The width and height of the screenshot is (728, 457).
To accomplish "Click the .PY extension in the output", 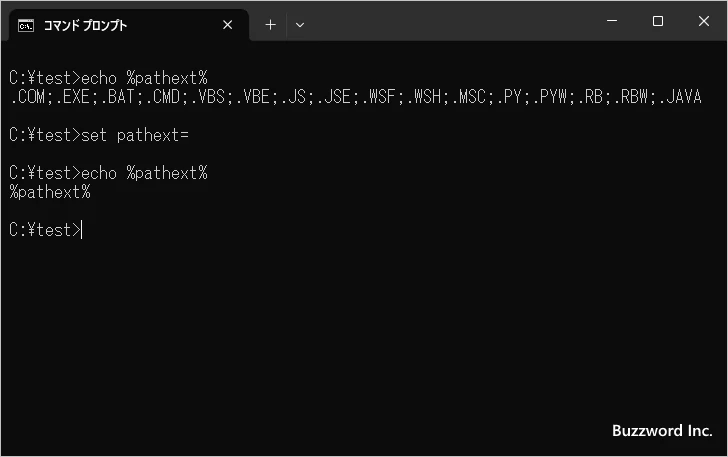I will pos(510,97).
